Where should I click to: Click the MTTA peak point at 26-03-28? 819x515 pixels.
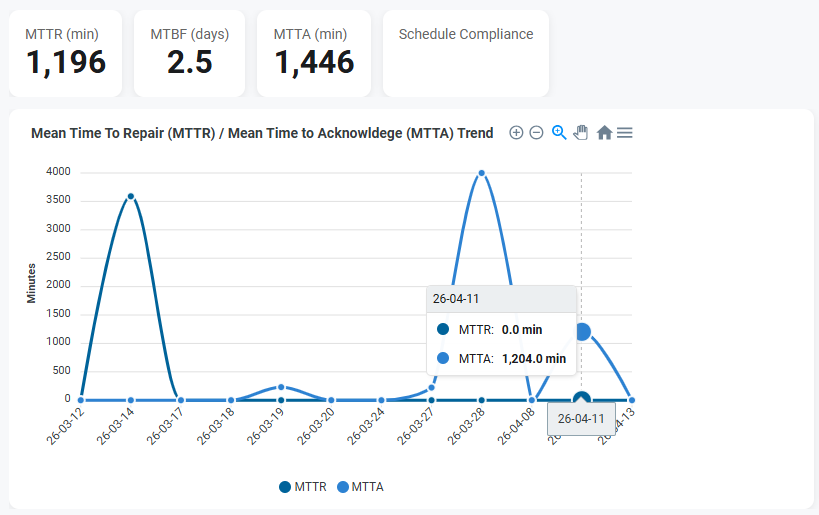point(482,173)
